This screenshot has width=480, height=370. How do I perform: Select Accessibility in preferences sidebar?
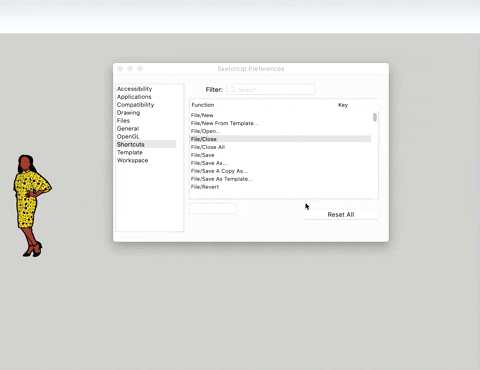click(134, 89)
